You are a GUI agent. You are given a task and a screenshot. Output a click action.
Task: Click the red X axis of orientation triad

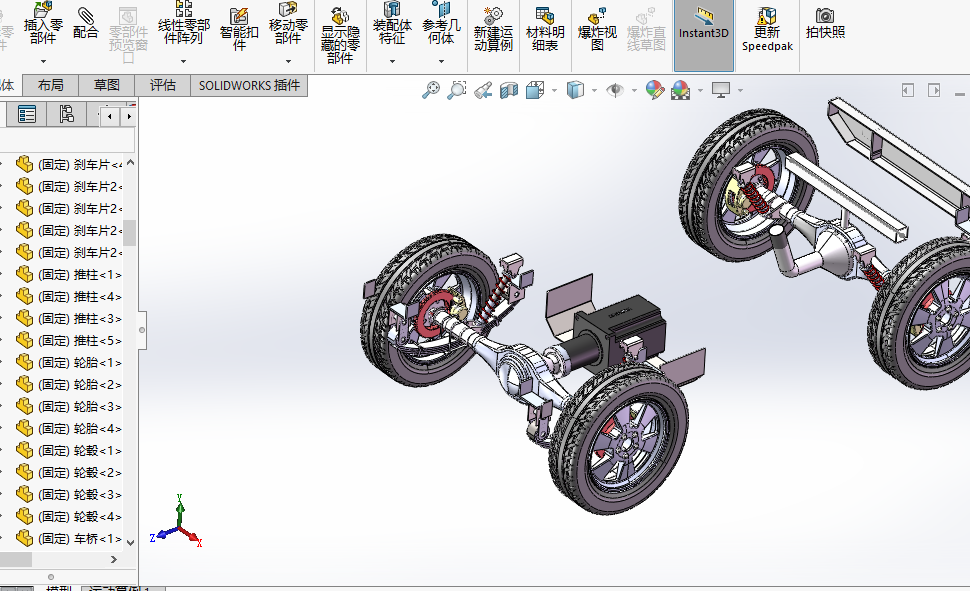click(x=192, y=537)
